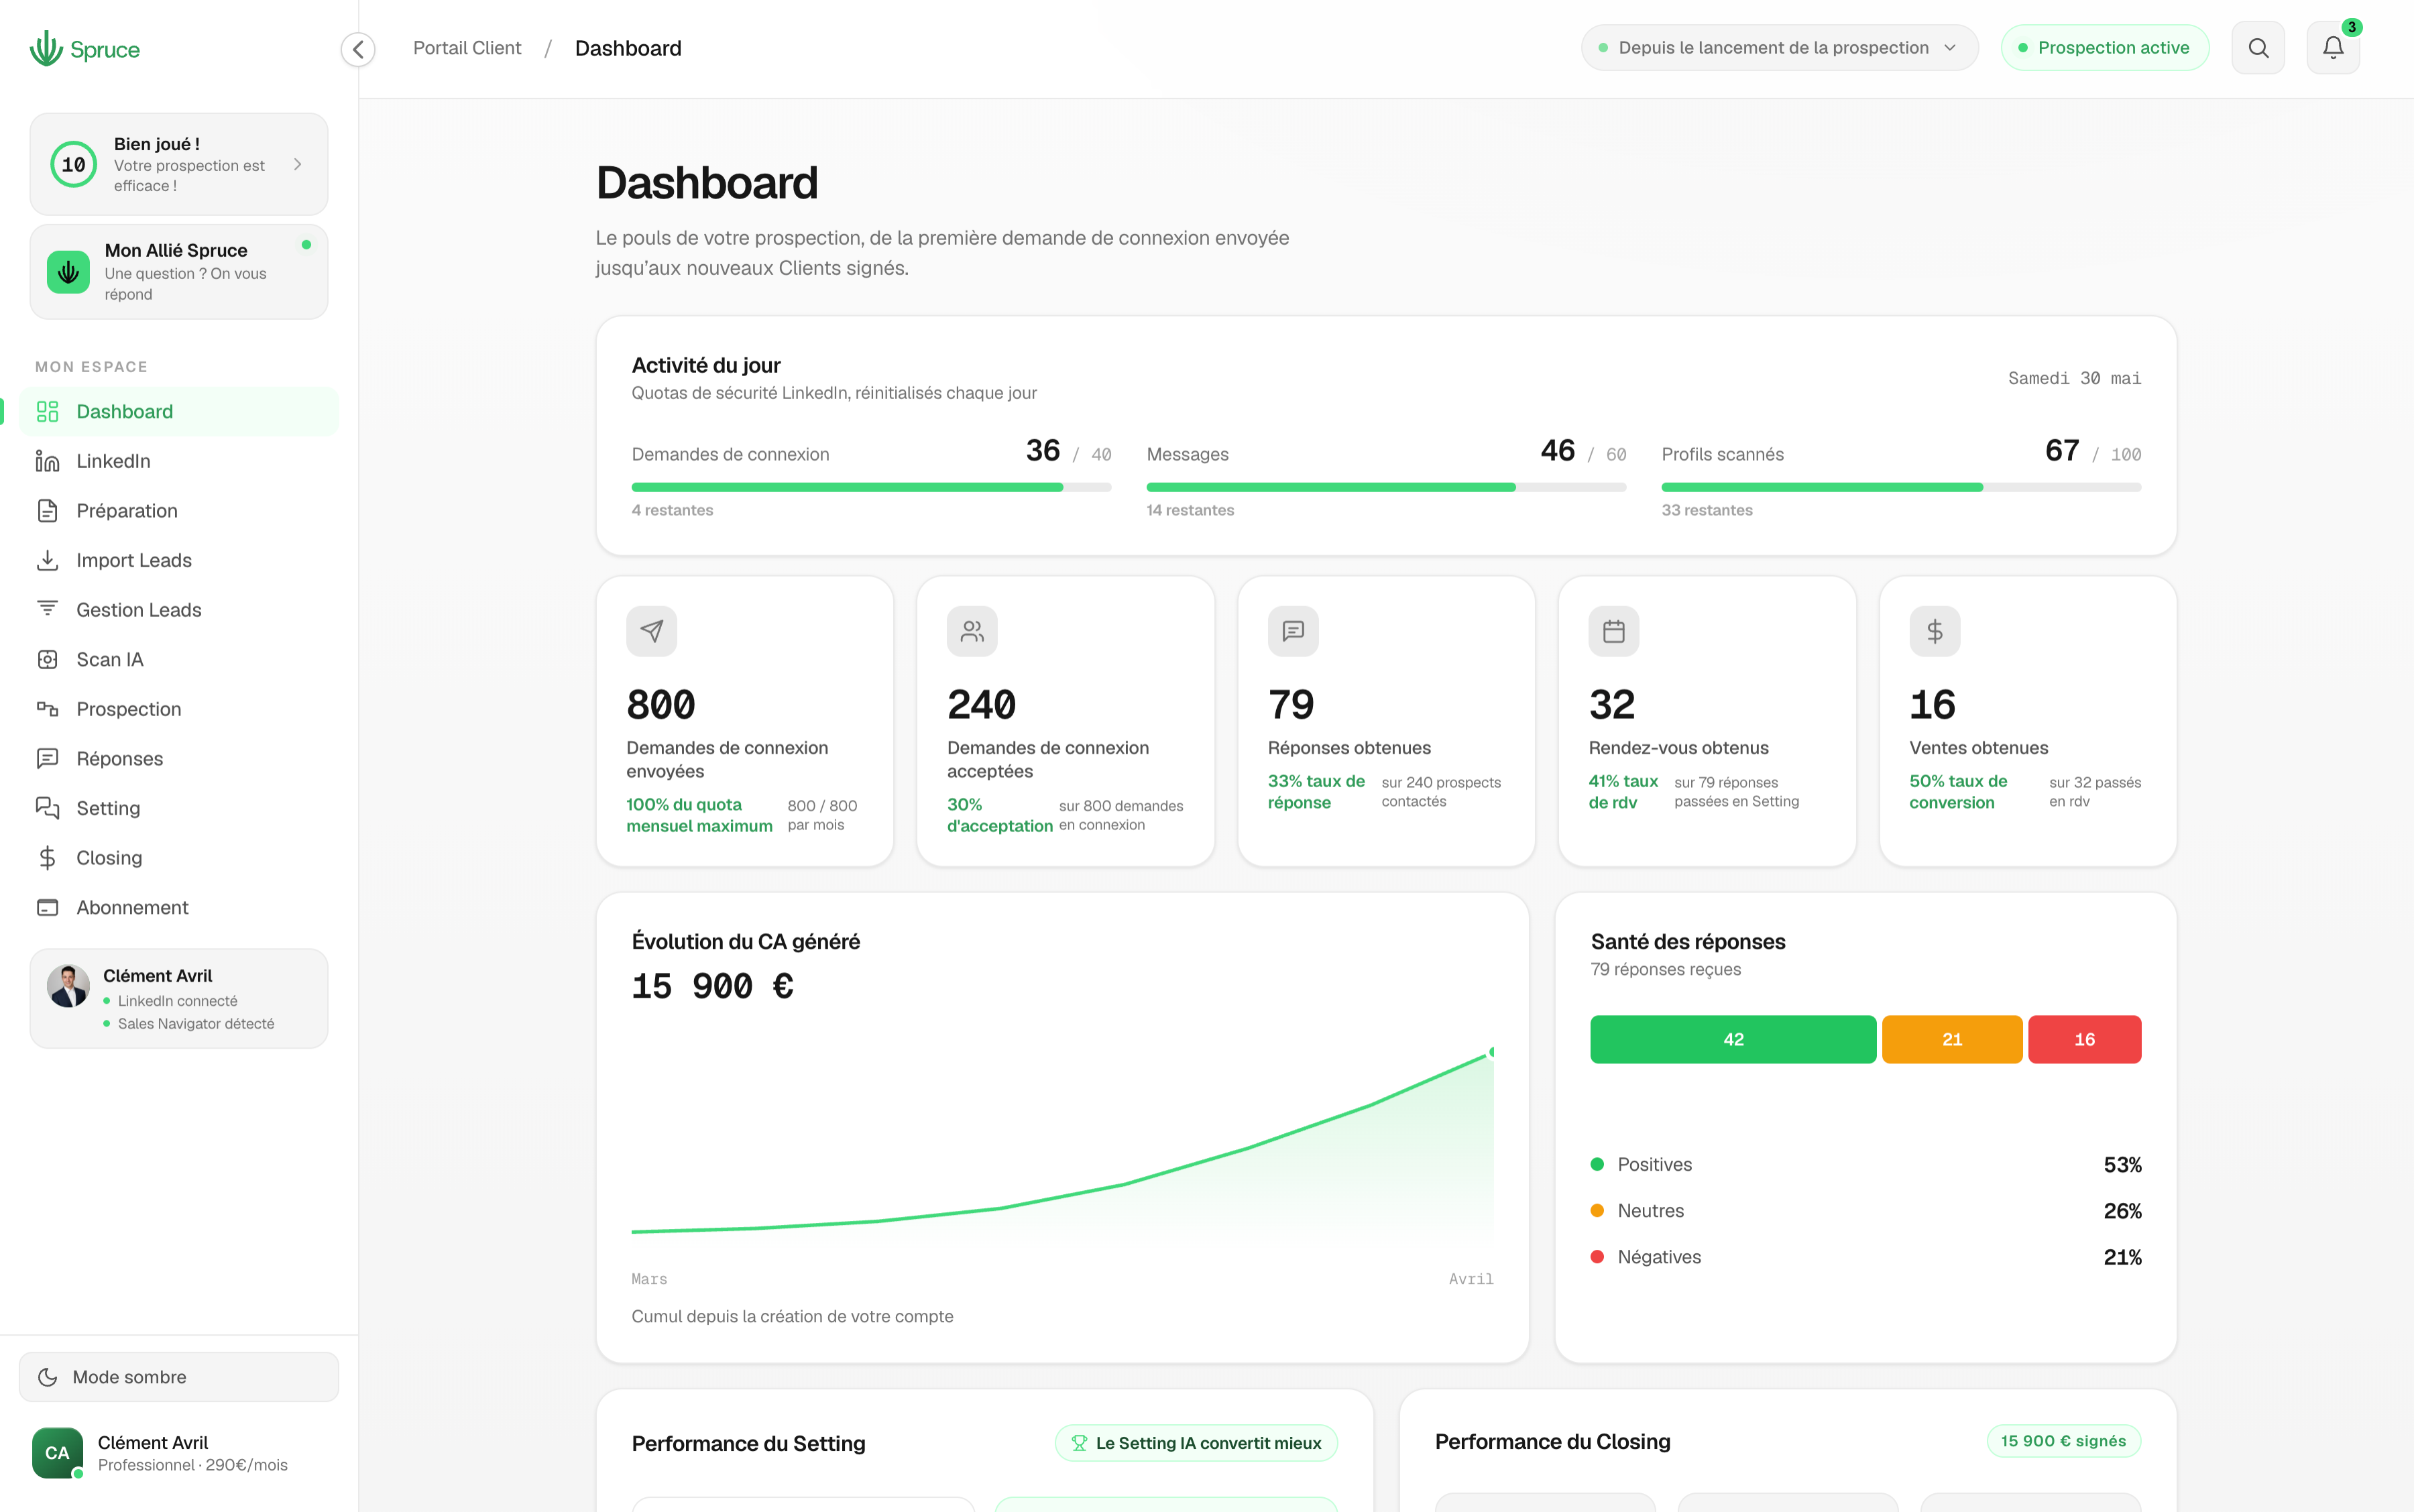Go to Import Leads in the sidebar

tap(179, 560)
